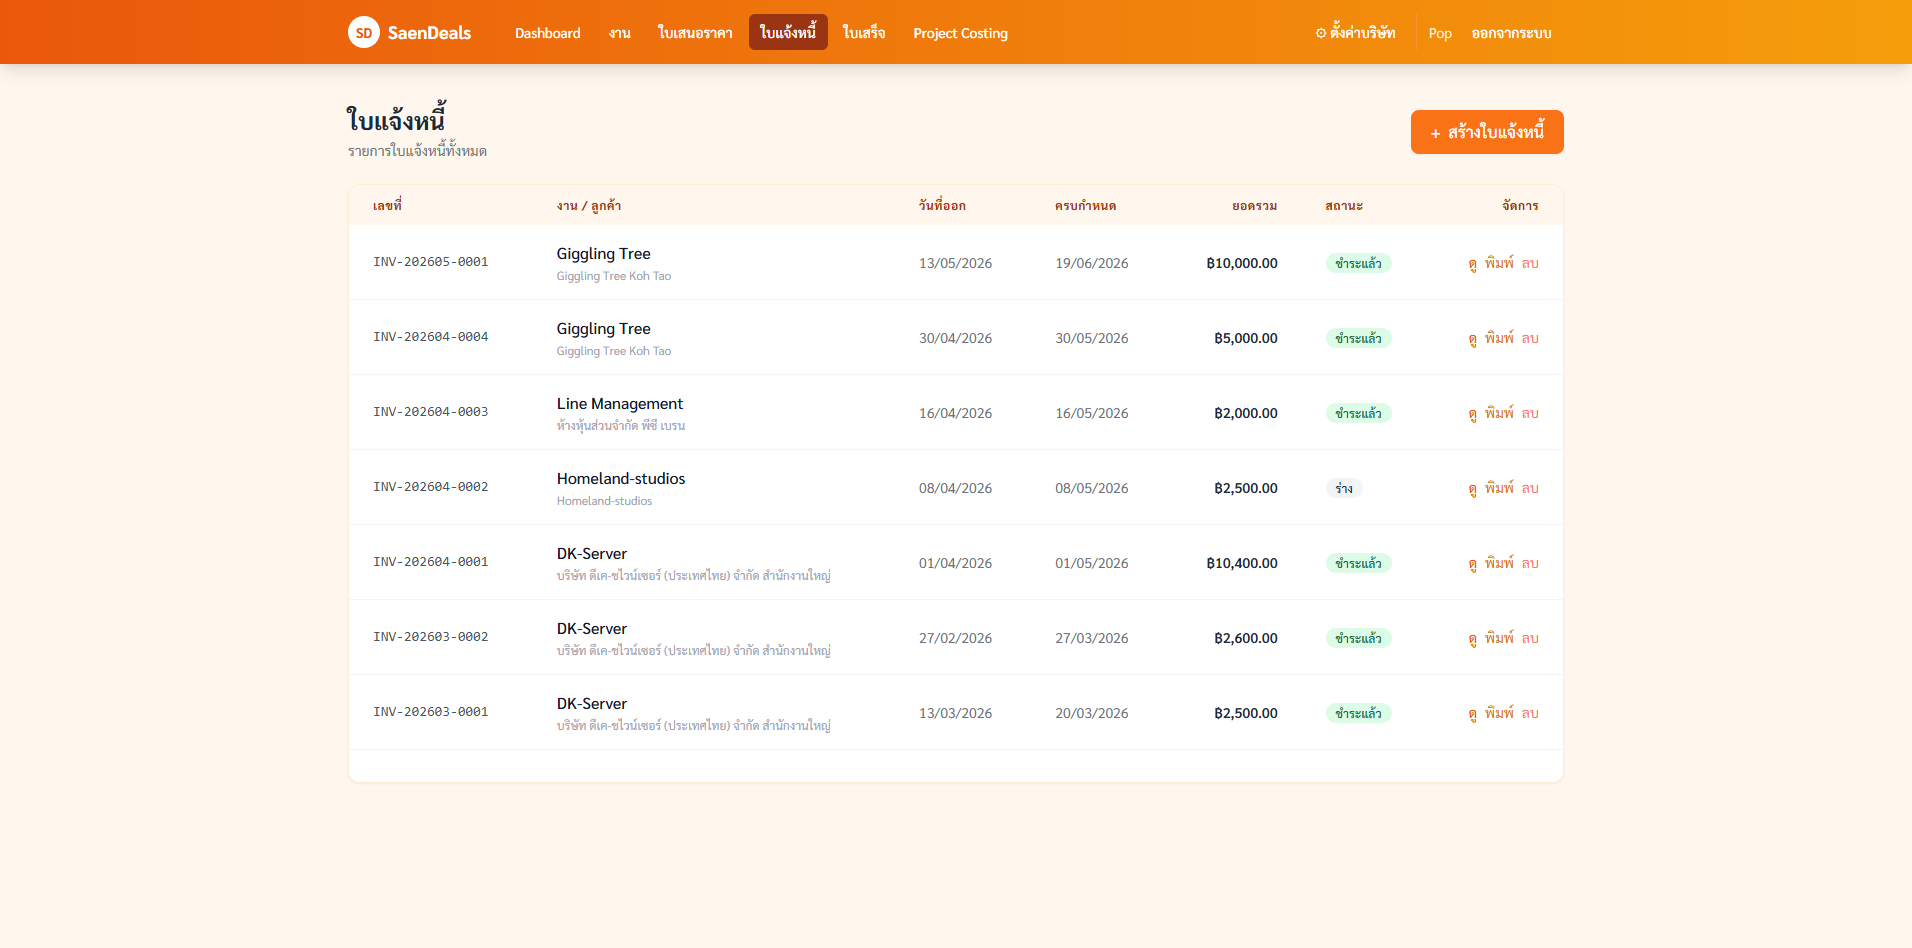This screenshot has height=948, width=1912.
Task: Print invoice INV-202604-0001 with พิมพ์
Action: 1499,563
